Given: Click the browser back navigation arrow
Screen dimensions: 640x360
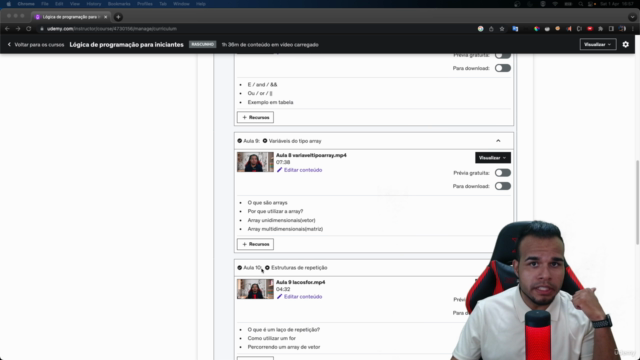Looking at the screenshot, I should pyautogui.click(x=7, y=29).
